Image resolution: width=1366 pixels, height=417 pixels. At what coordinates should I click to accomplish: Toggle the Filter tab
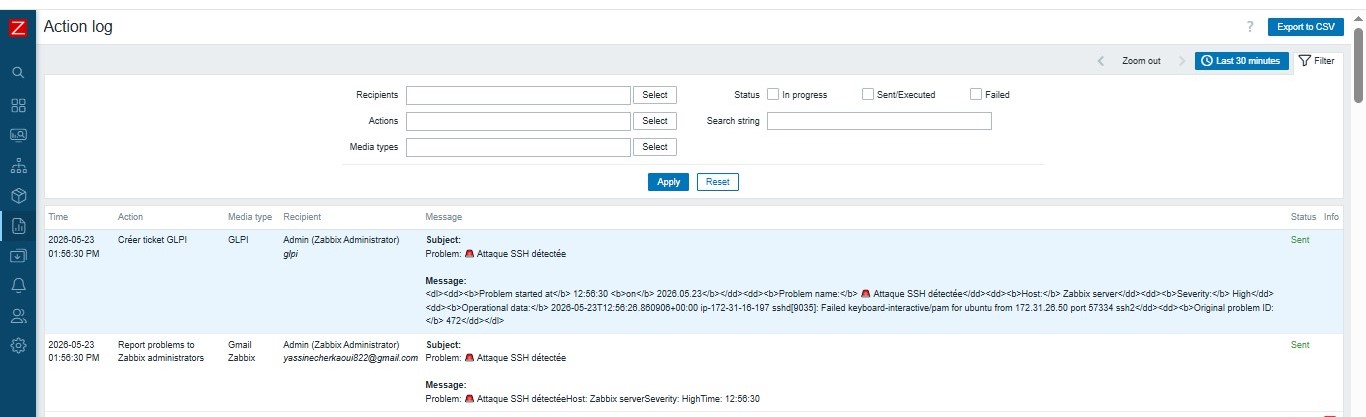pos(1317,61)
